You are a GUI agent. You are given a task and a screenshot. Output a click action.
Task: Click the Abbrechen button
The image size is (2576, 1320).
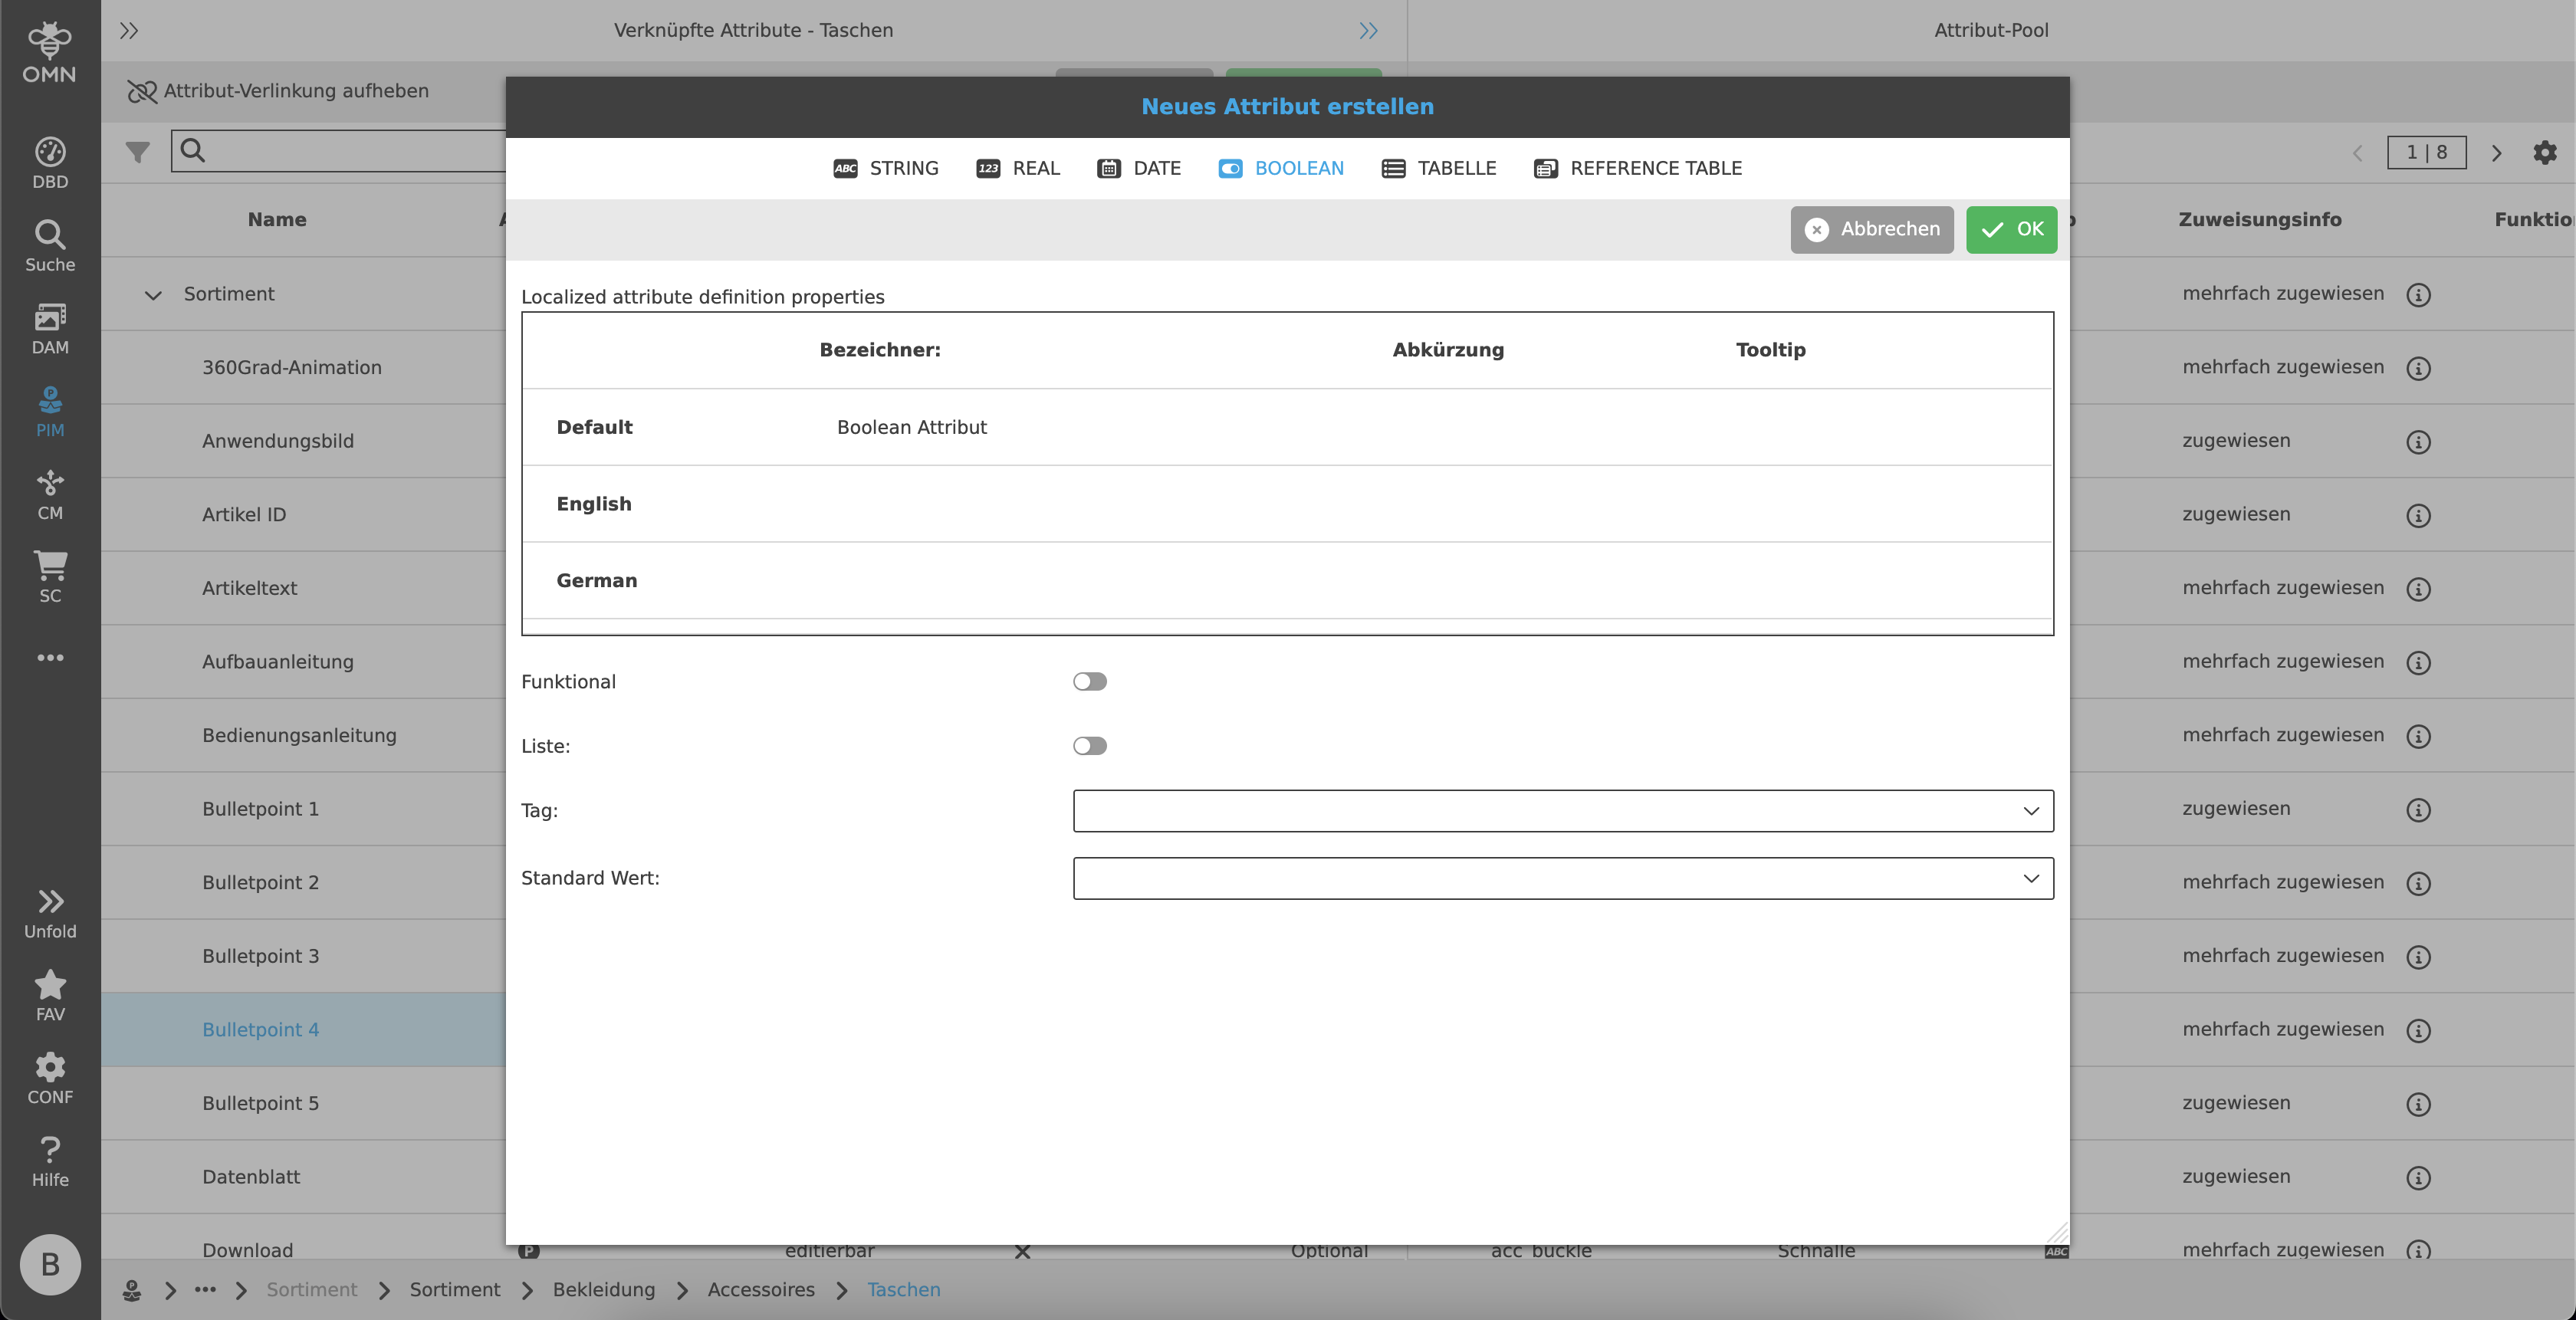pyautogui.click(x=1871, y=230)
